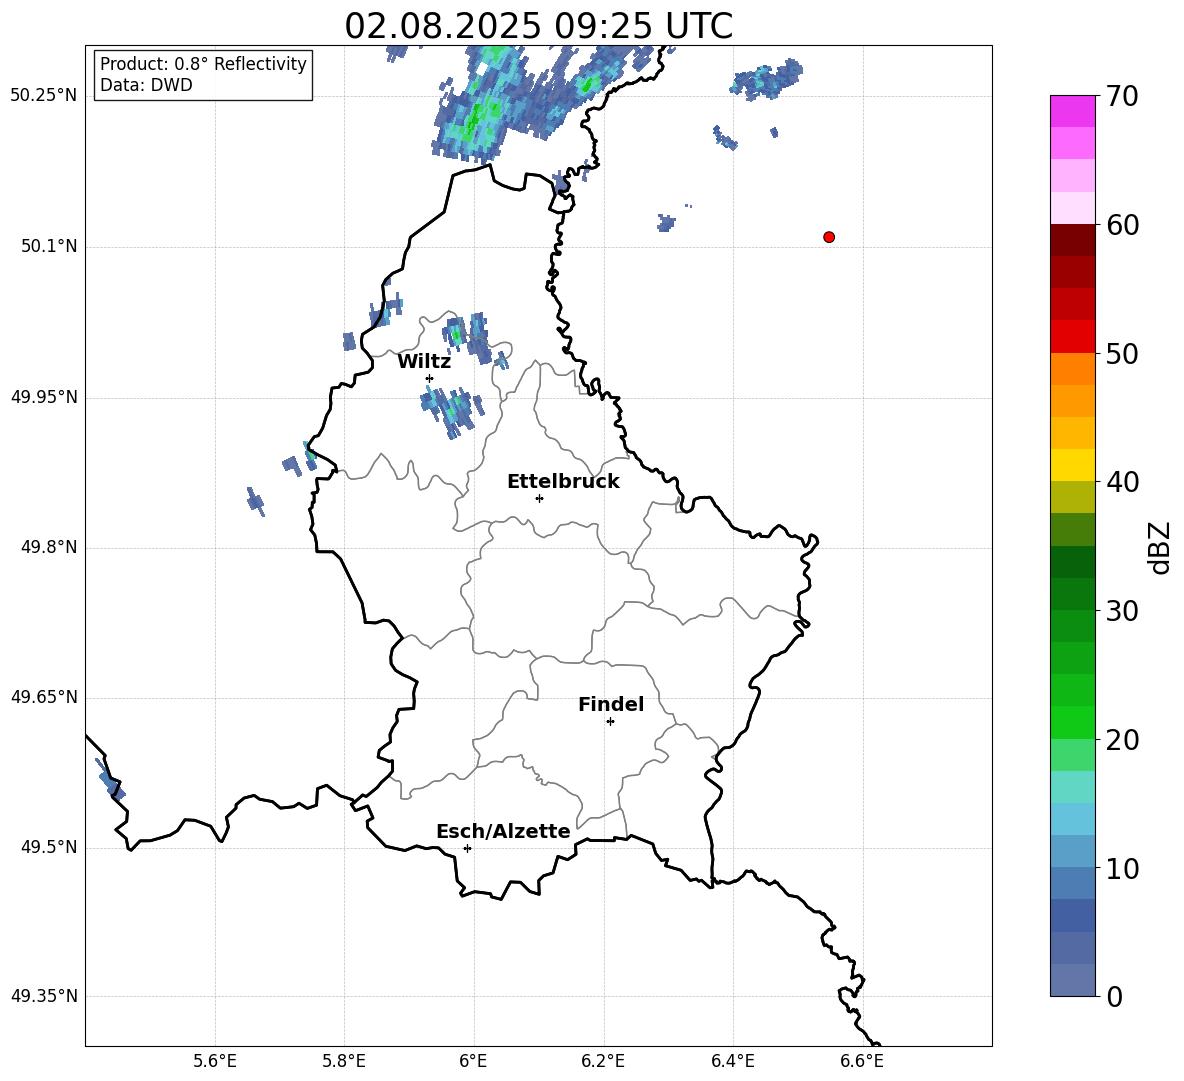Click the Wiltz city label

pyautogui.click(x=424, y=362)
